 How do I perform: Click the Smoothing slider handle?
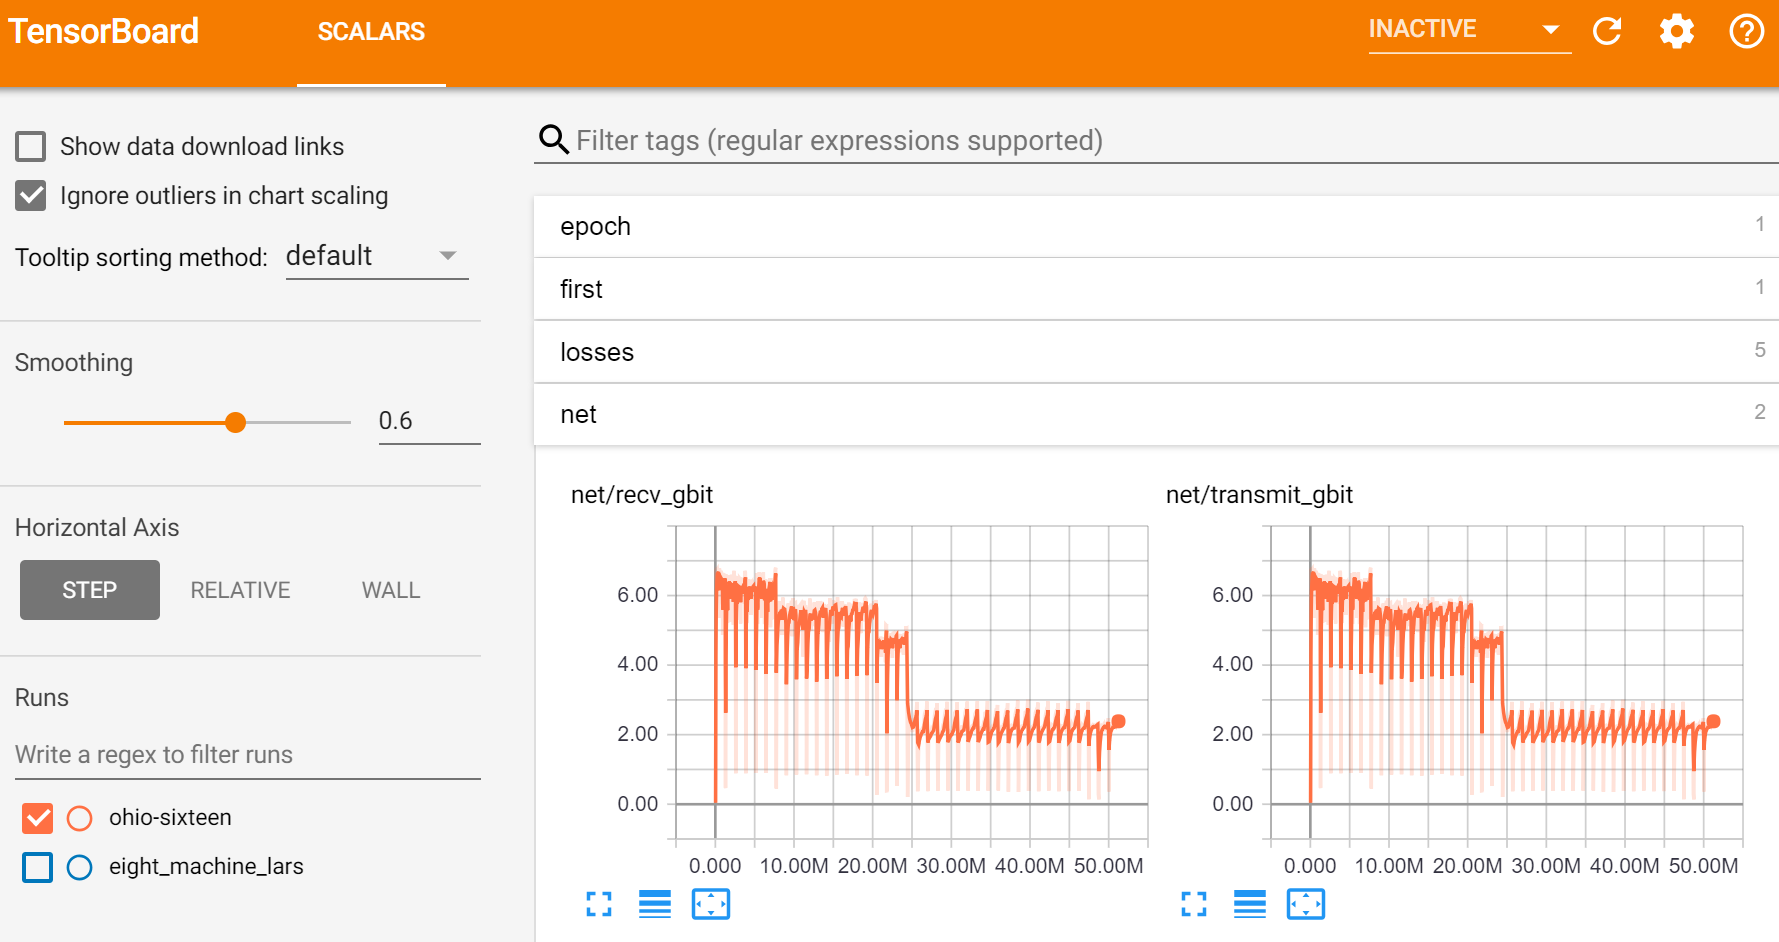click(x=235, y=423)
